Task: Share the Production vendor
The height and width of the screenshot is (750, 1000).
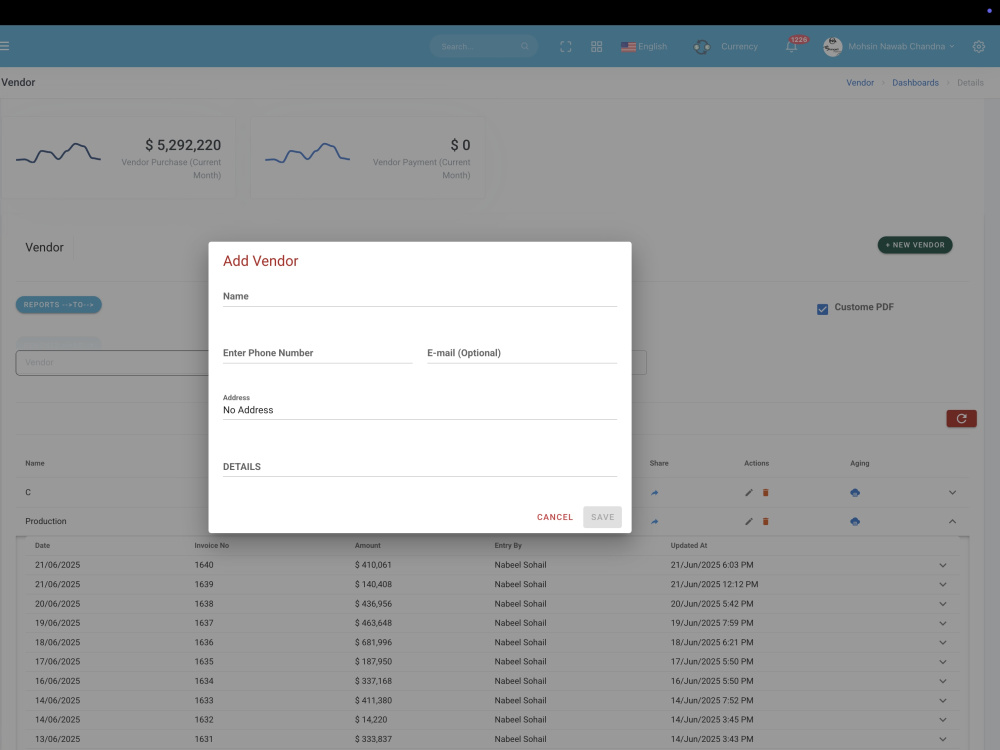Action: coord(654,522)
